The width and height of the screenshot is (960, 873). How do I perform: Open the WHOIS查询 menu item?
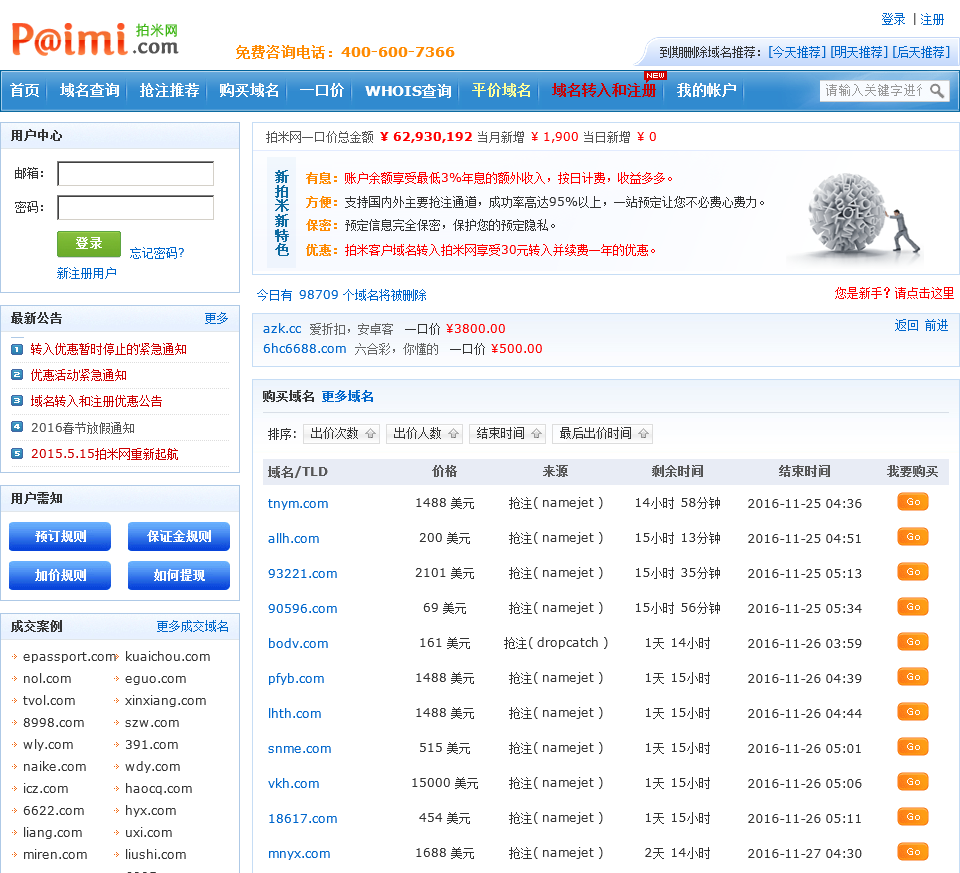pyautogui.click(x=407, y=91)
